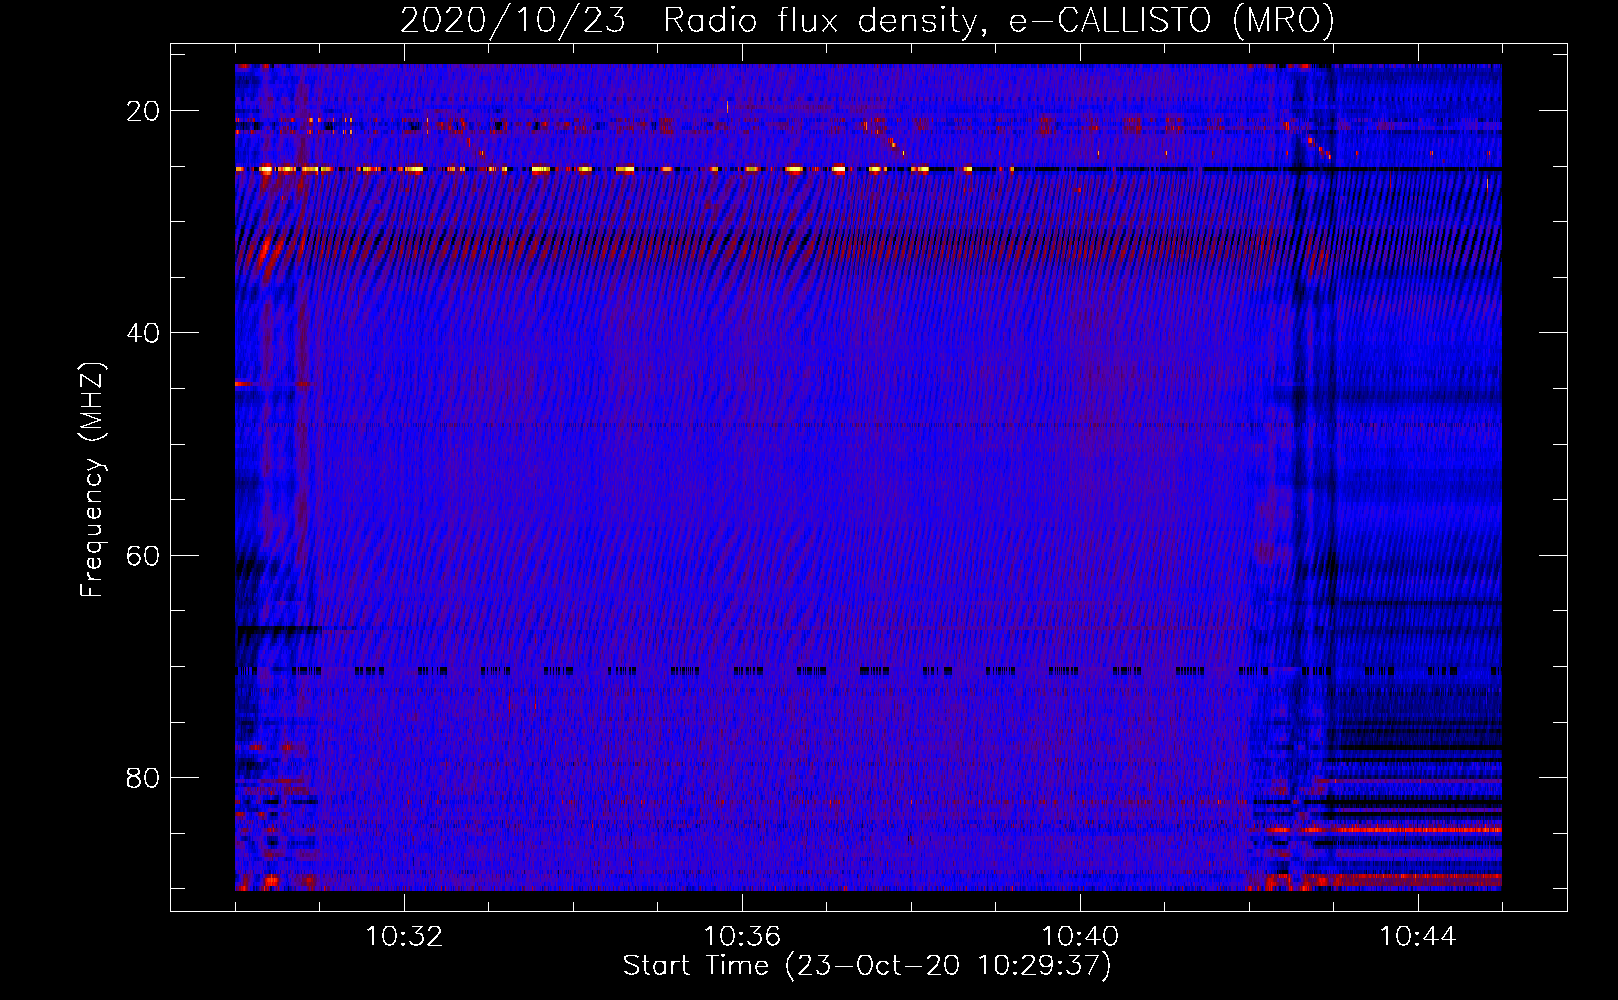Click the '20' frequency tick label

[143, 111]
